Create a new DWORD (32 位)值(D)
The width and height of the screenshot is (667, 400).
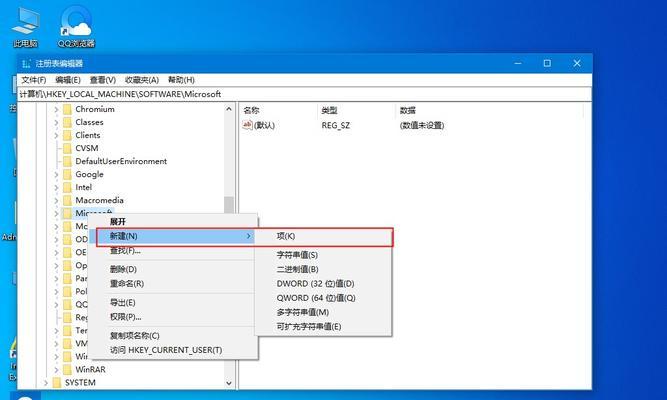pos(323,284)
